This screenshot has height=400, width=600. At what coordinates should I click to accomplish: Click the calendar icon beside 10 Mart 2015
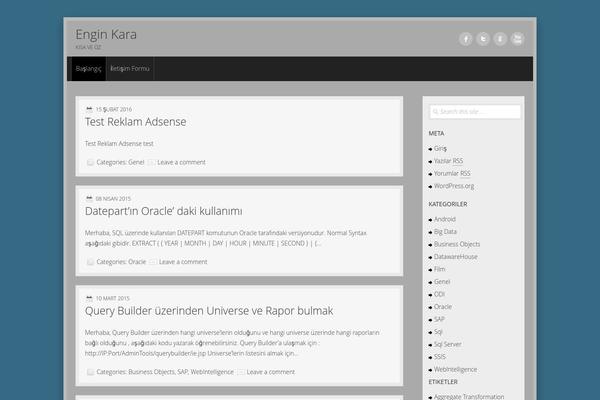tap(89, 298)
